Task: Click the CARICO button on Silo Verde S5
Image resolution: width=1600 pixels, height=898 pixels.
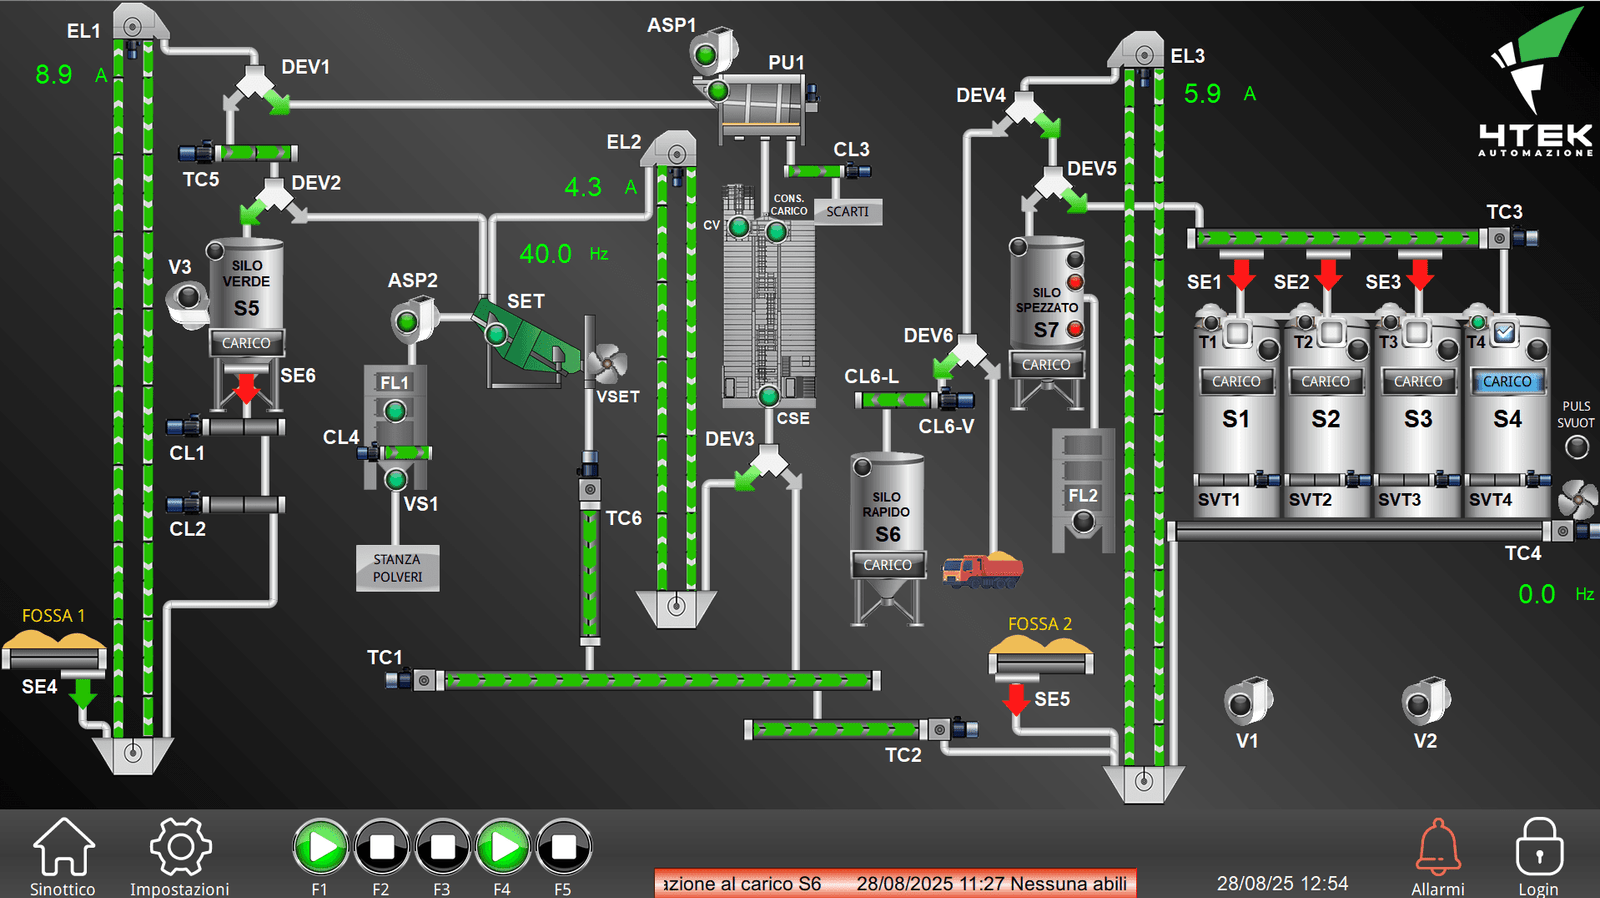Action: (246, 343)
